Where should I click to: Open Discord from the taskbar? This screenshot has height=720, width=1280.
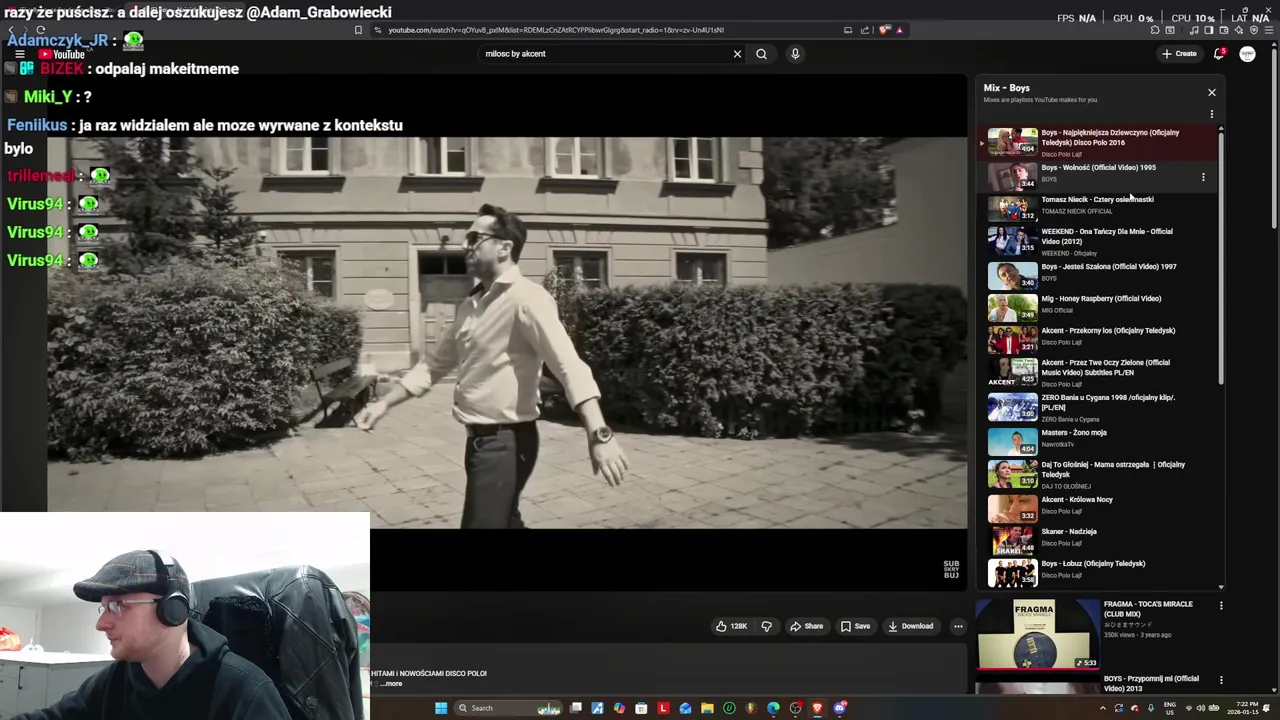tap(839, 708)
